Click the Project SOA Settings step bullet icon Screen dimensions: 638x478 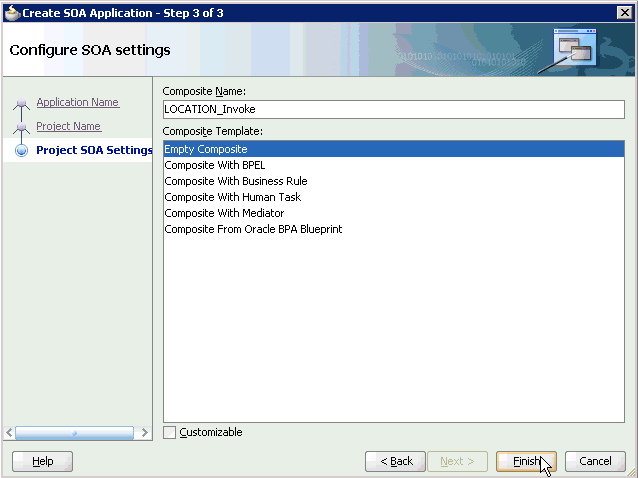(22, 151)
